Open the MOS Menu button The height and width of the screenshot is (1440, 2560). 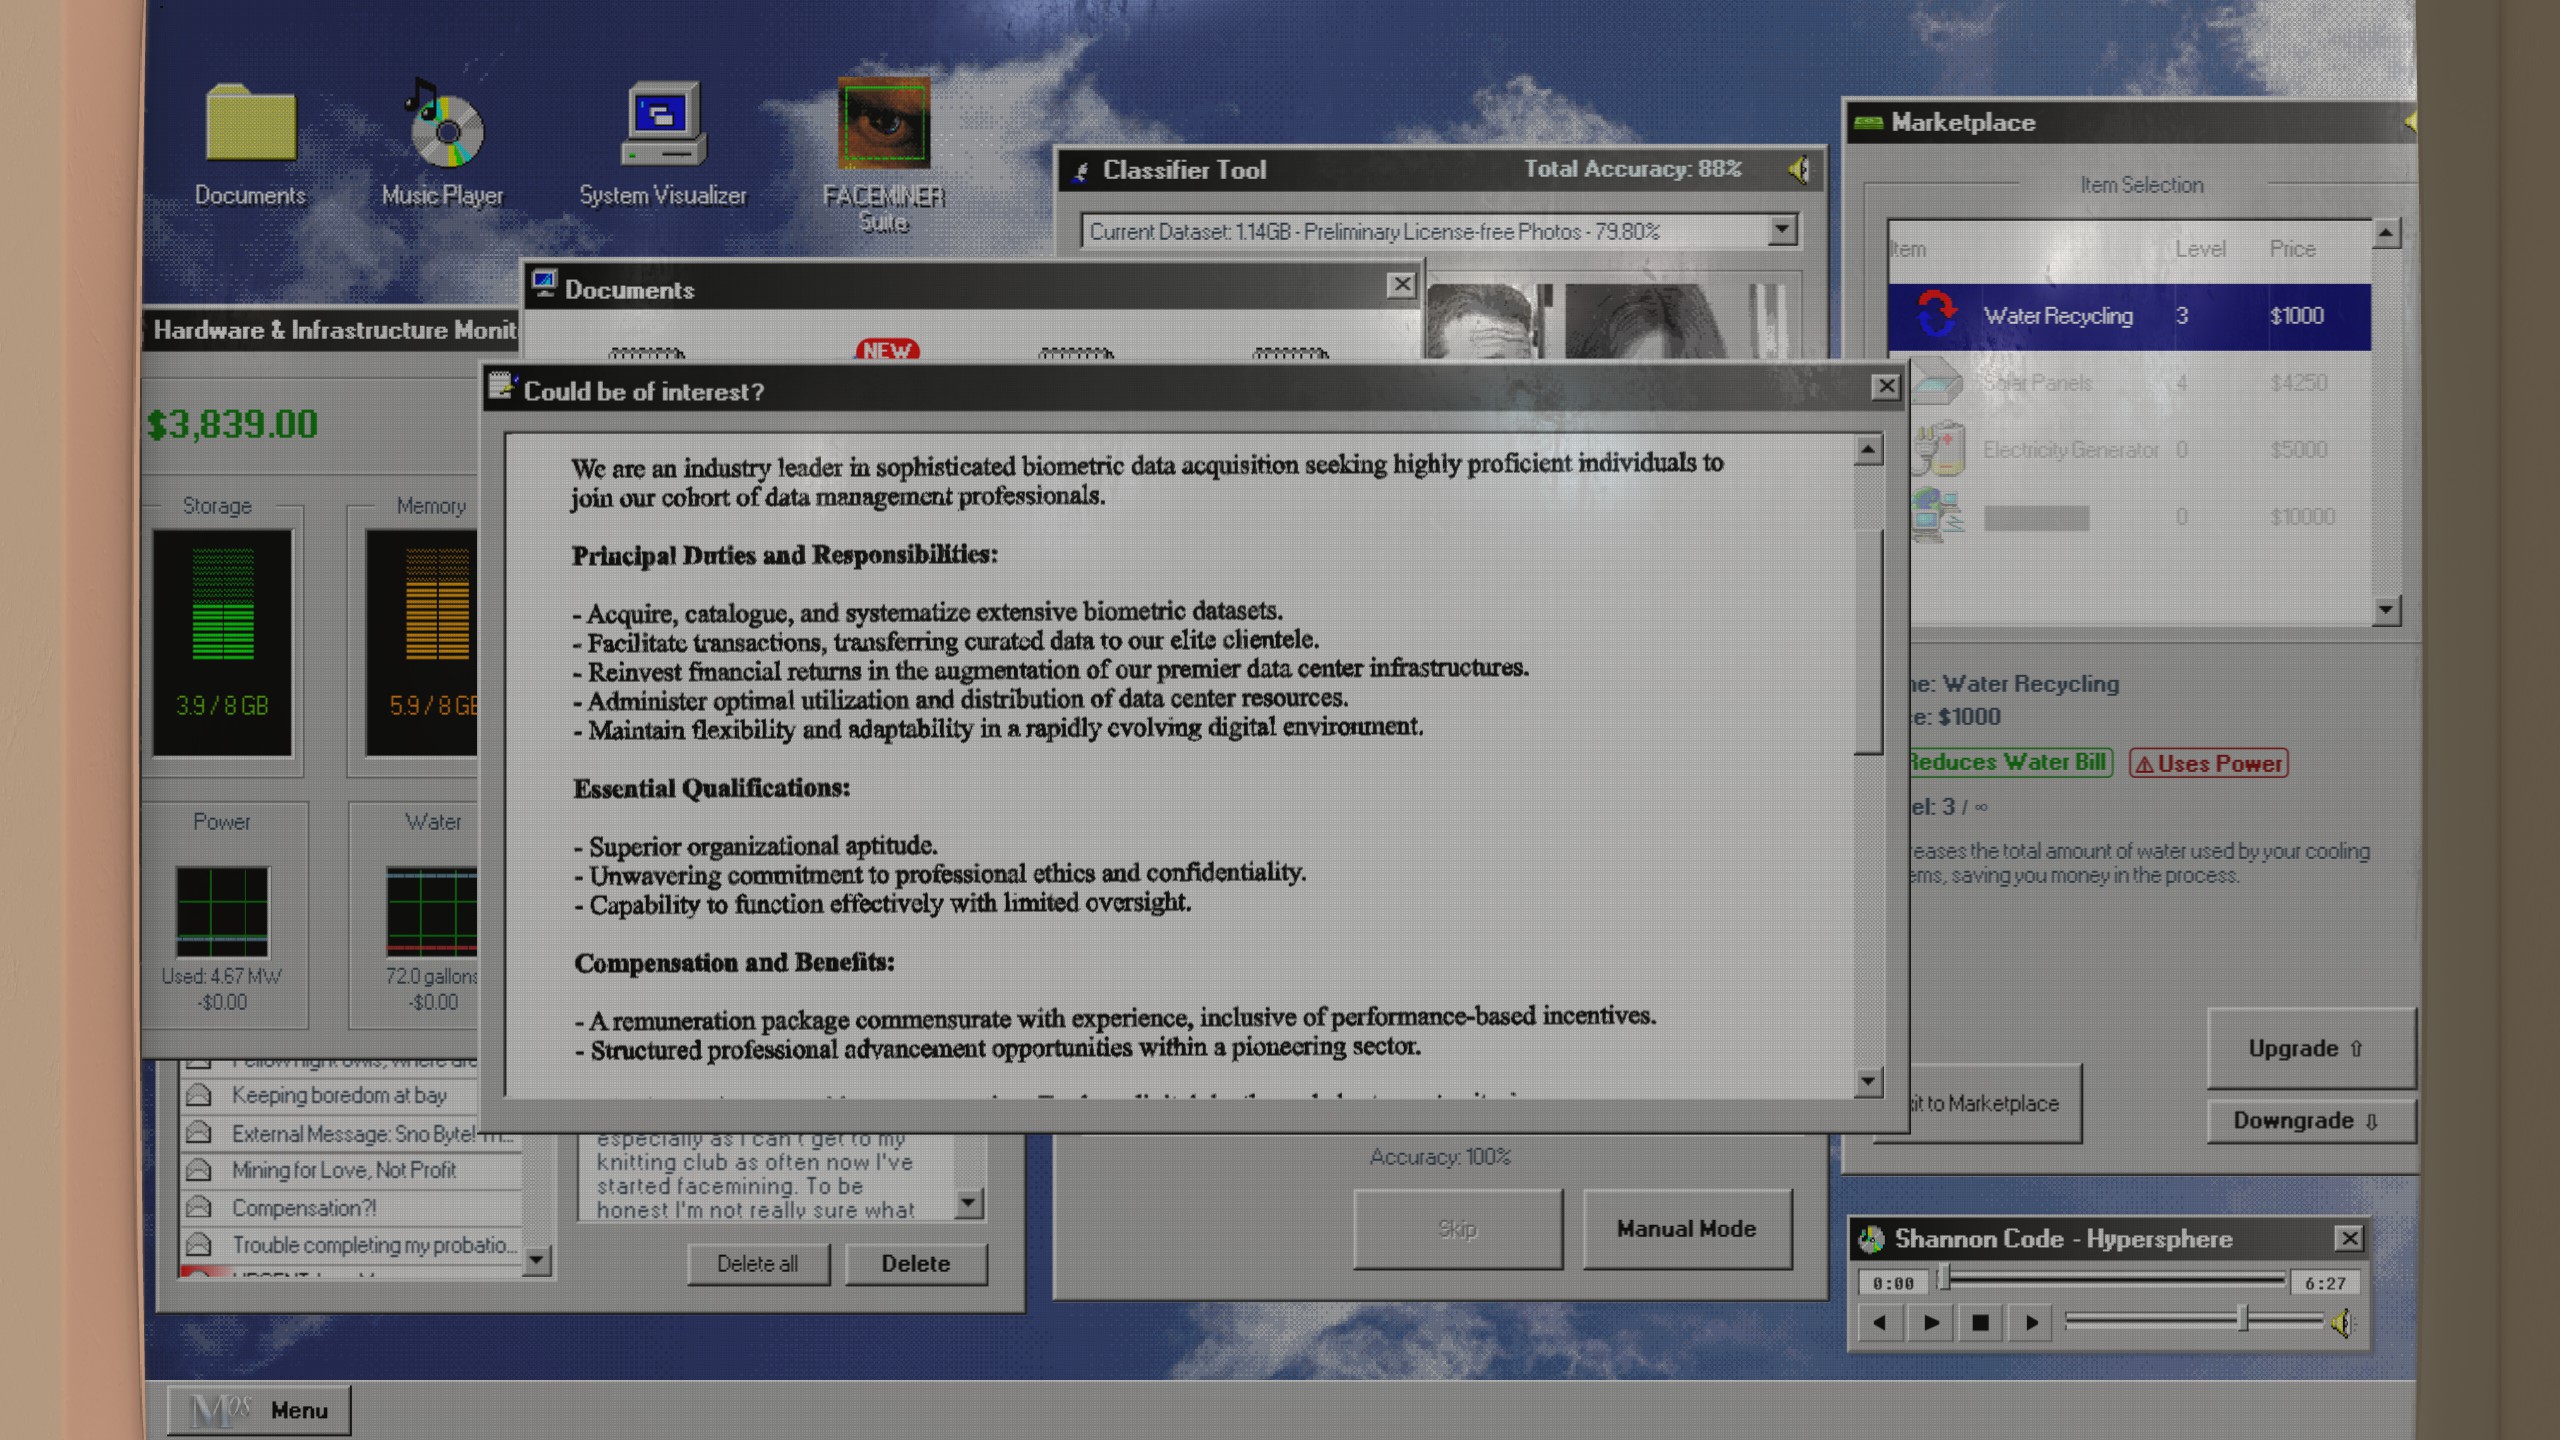pyautogui.click(x=259, y=1410)
